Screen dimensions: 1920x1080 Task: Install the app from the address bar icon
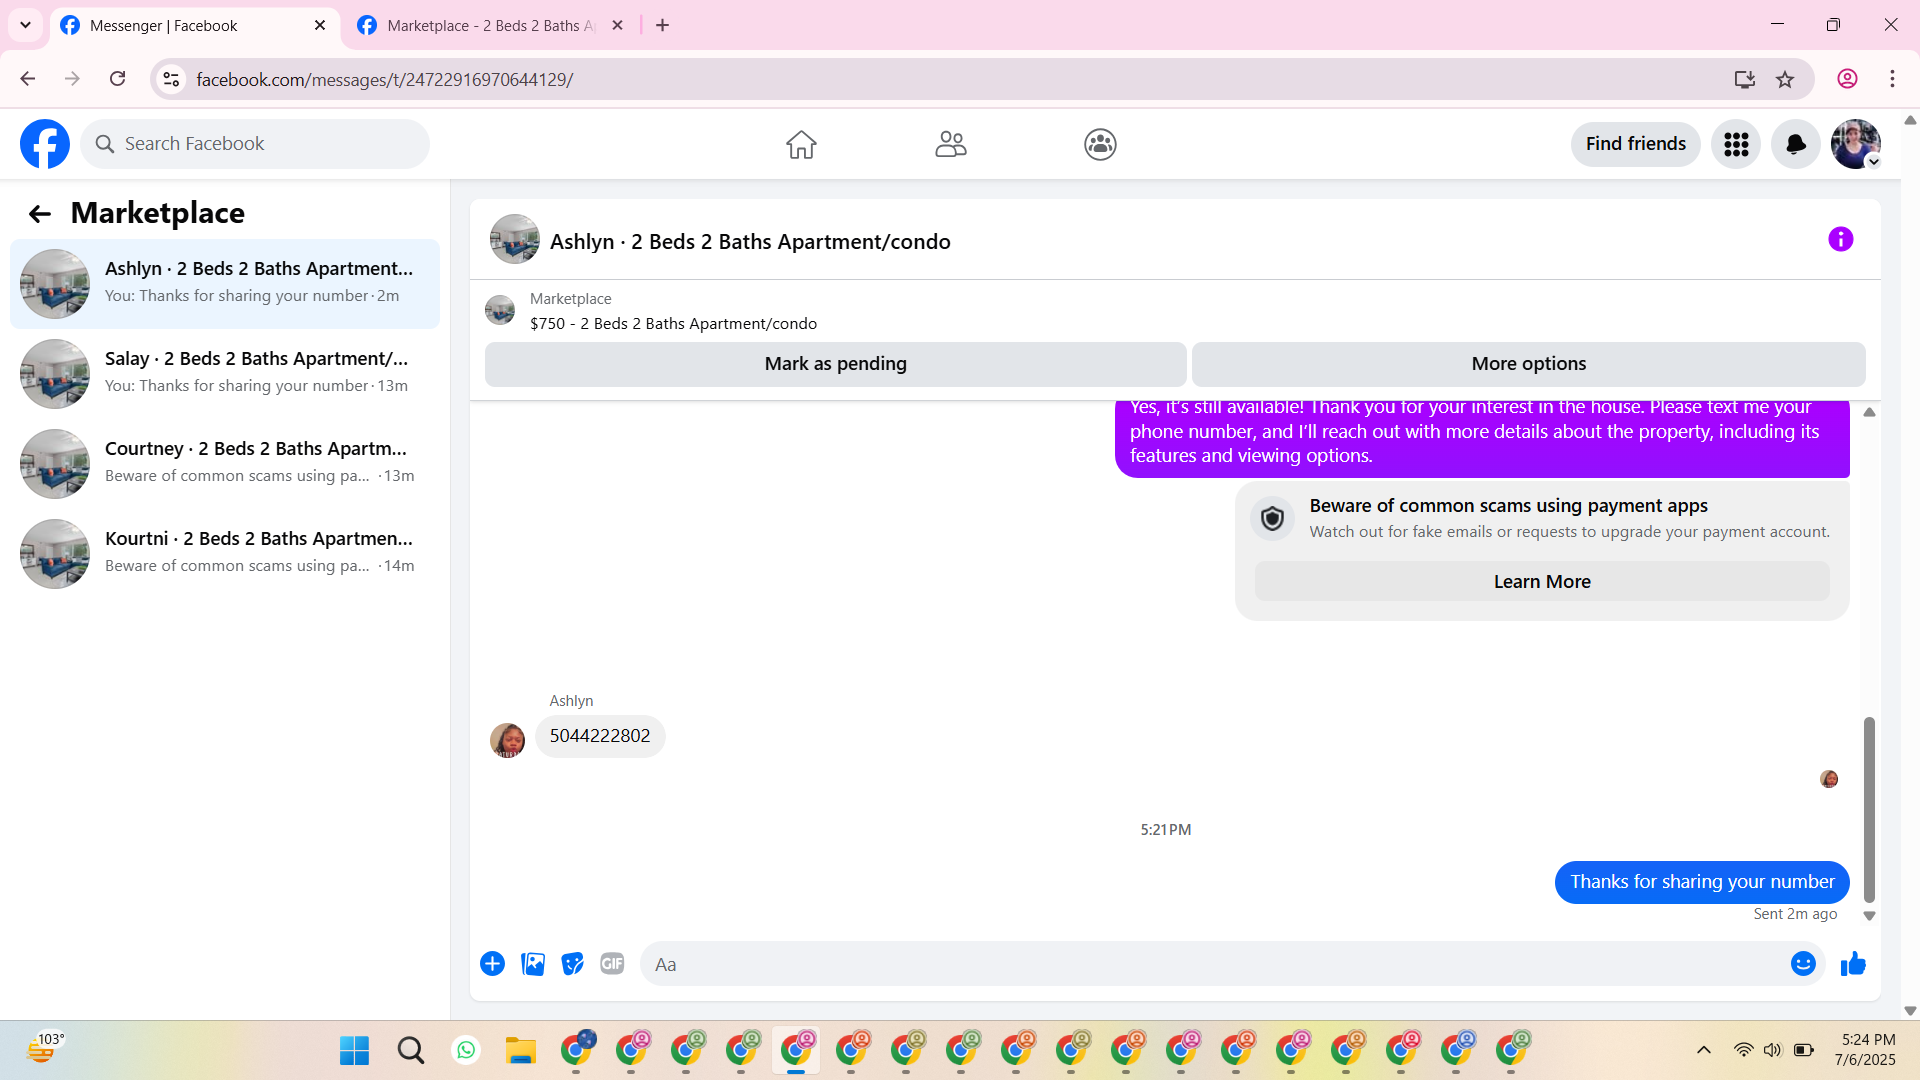1745,79
